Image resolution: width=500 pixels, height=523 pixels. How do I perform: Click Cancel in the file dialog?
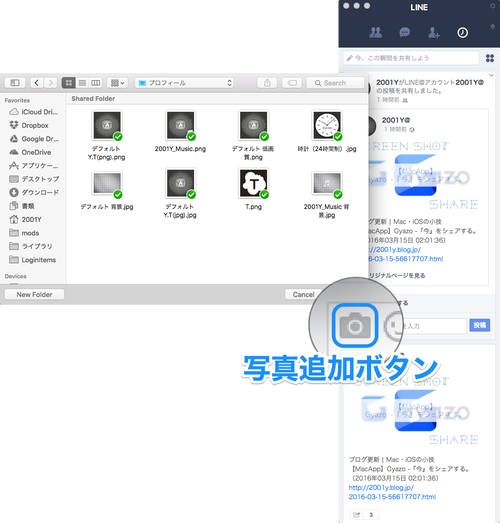pos(303,295)
